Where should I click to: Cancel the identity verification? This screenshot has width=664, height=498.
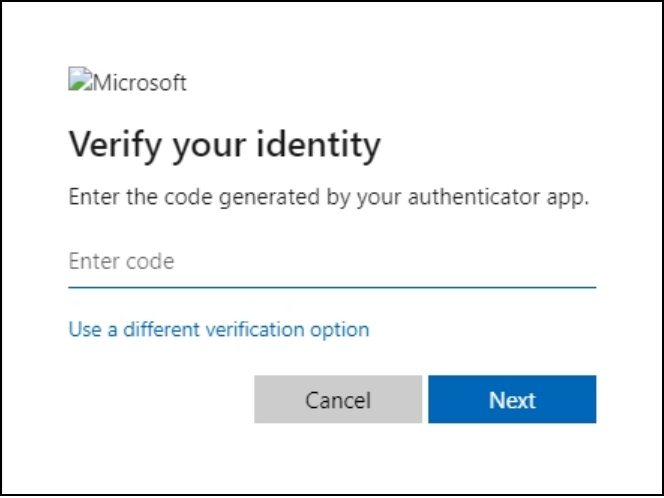tap(338, 399)
